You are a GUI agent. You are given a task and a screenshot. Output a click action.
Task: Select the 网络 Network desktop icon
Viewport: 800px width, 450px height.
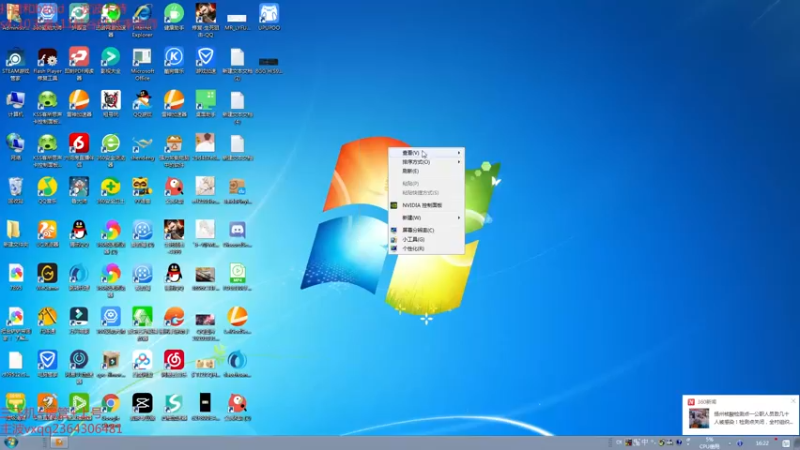point(15,147)
